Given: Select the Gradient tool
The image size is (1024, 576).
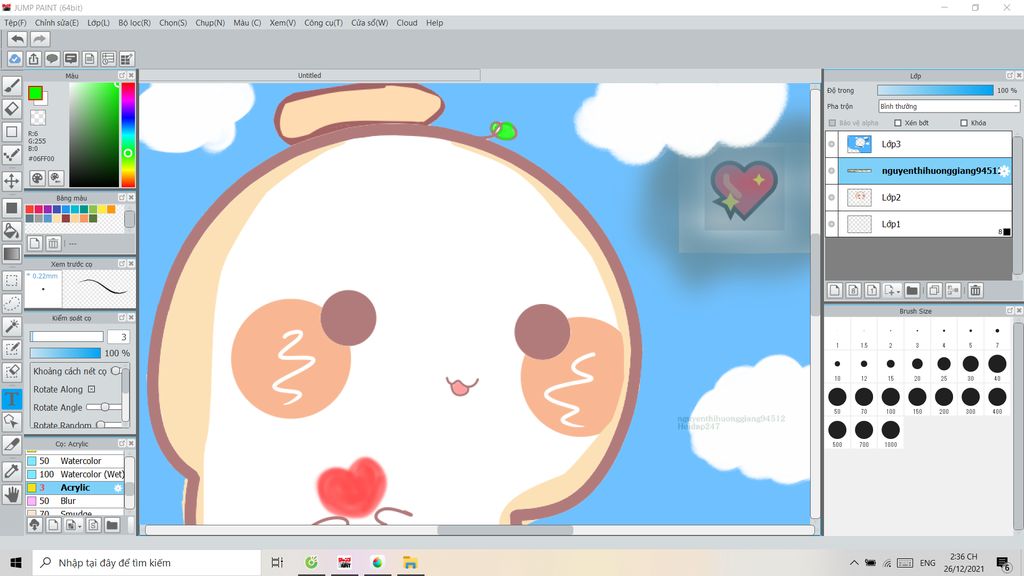Looking at the screenshot, I should [x=12, y=253].
